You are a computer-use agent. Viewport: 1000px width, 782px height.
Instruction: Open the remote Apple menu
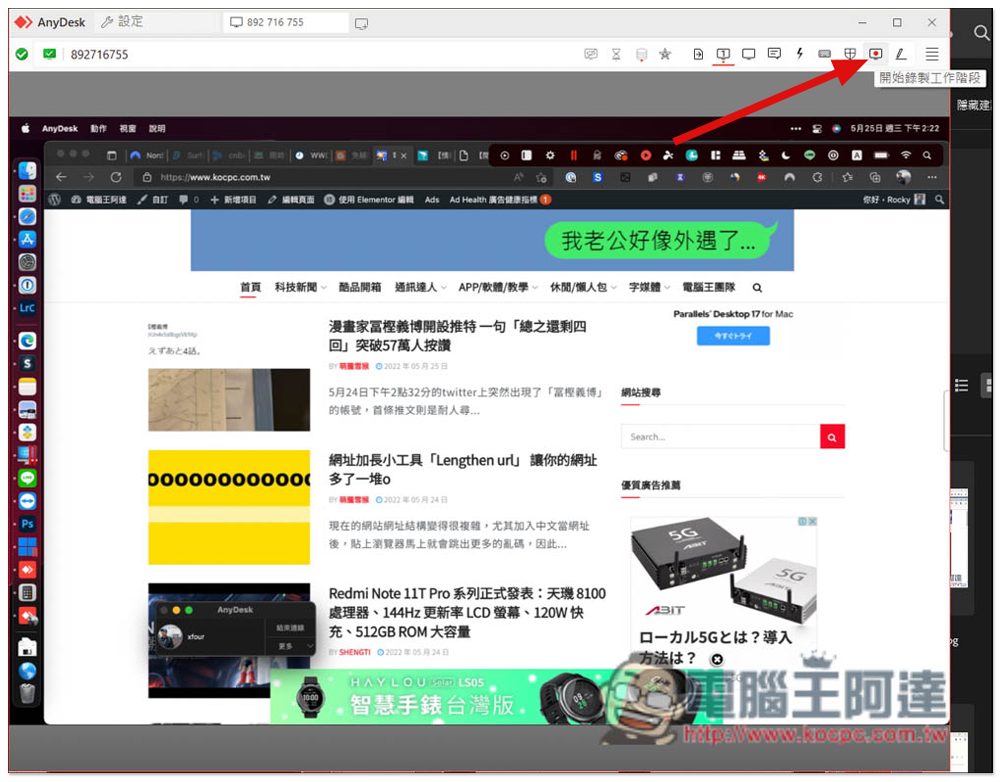(26, 128)
